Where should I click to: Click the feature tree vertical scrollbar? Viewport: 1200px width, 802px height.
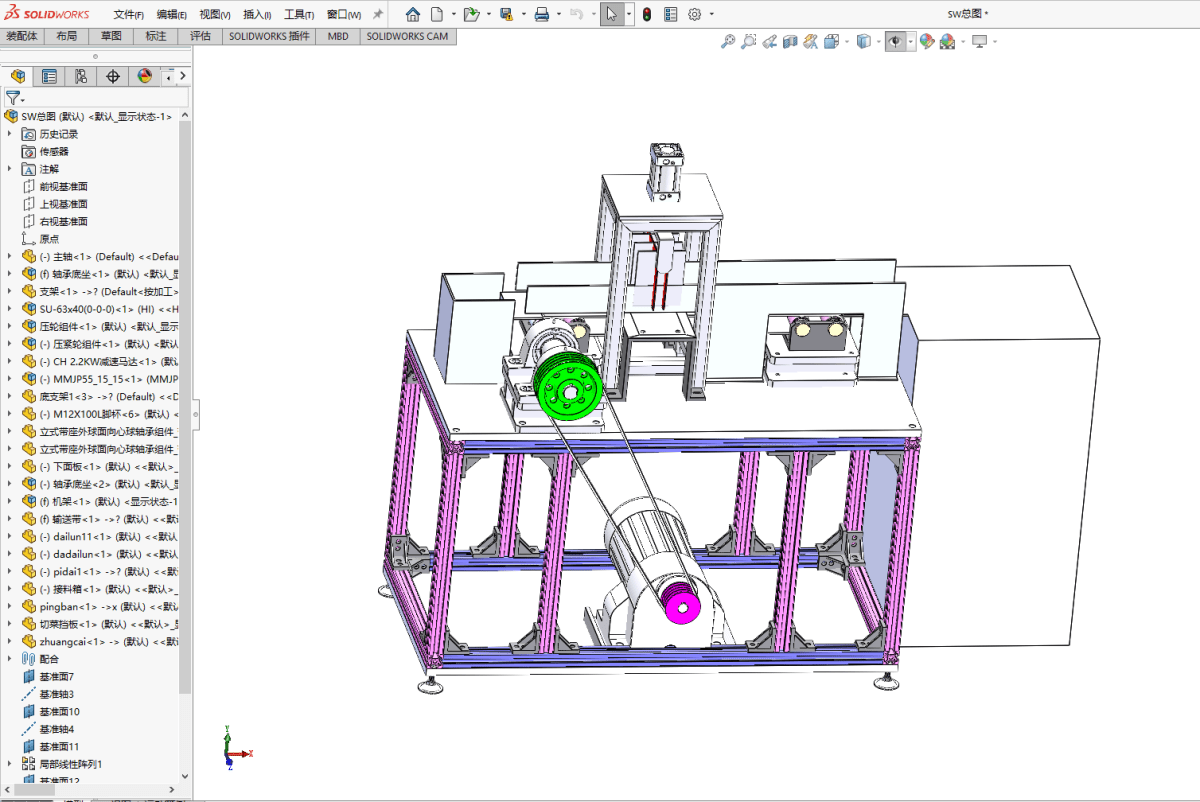pyautogui.click(x=185, y=400)
